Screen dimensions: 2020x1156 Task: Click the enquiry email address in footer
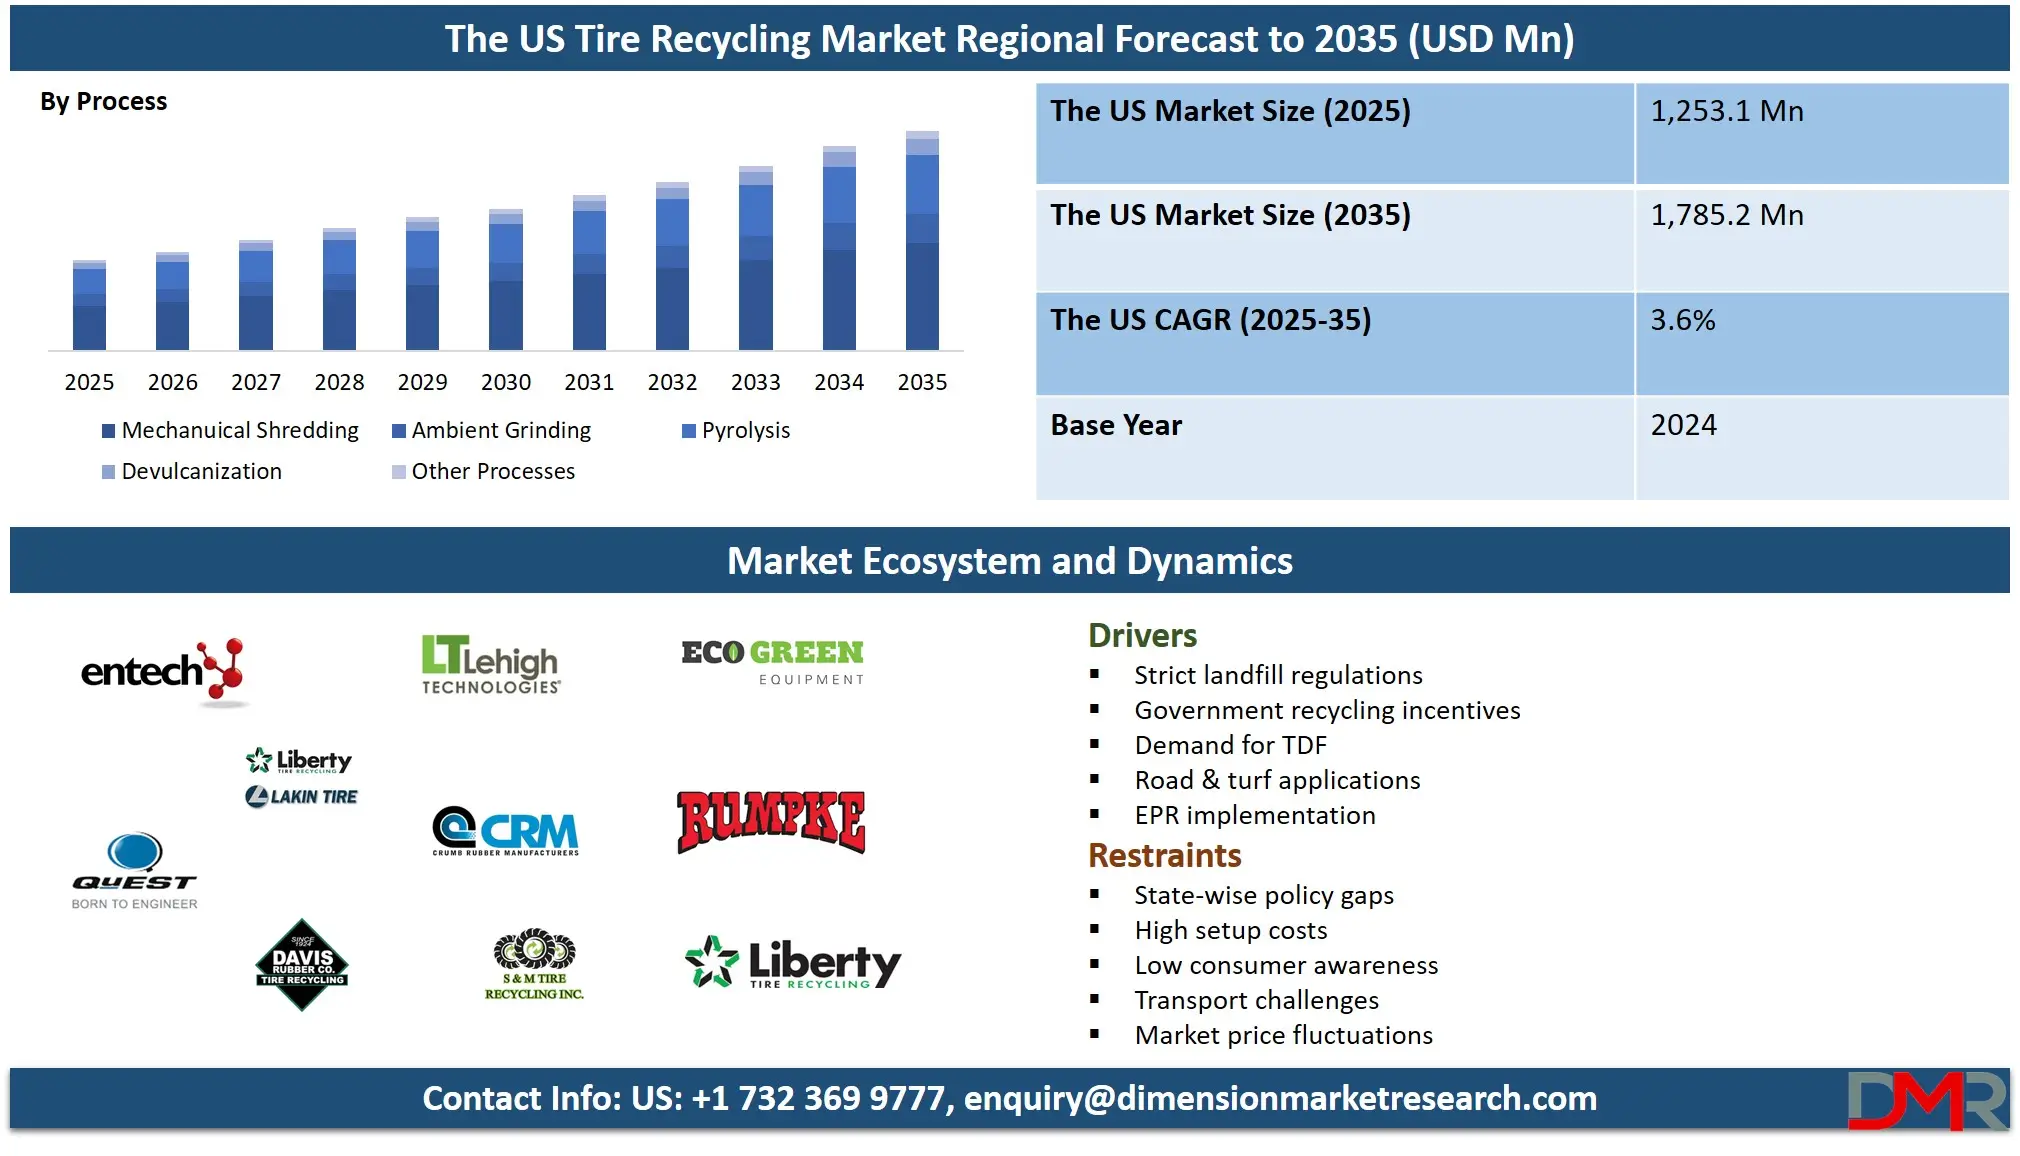(x=1280, y=1098)
